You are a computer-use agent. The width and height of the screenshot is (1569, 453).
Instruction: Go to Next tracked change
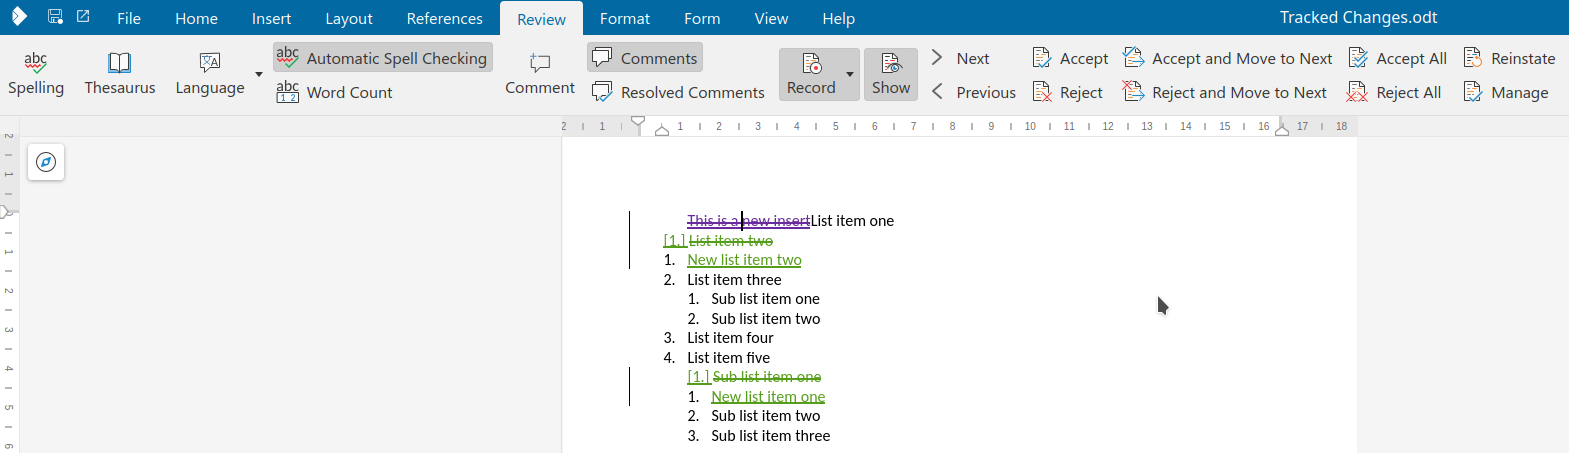click(960, 58)
